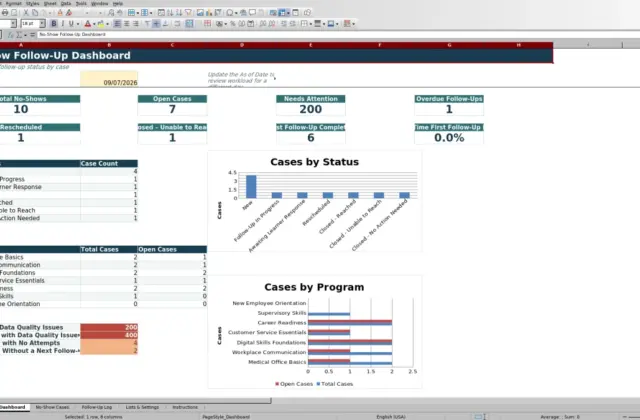This screenshot has width=640, height=420.
Task: Click the Overdue Follow-Ups value 1
Action: pyautogui.click(x=449, y=109)
